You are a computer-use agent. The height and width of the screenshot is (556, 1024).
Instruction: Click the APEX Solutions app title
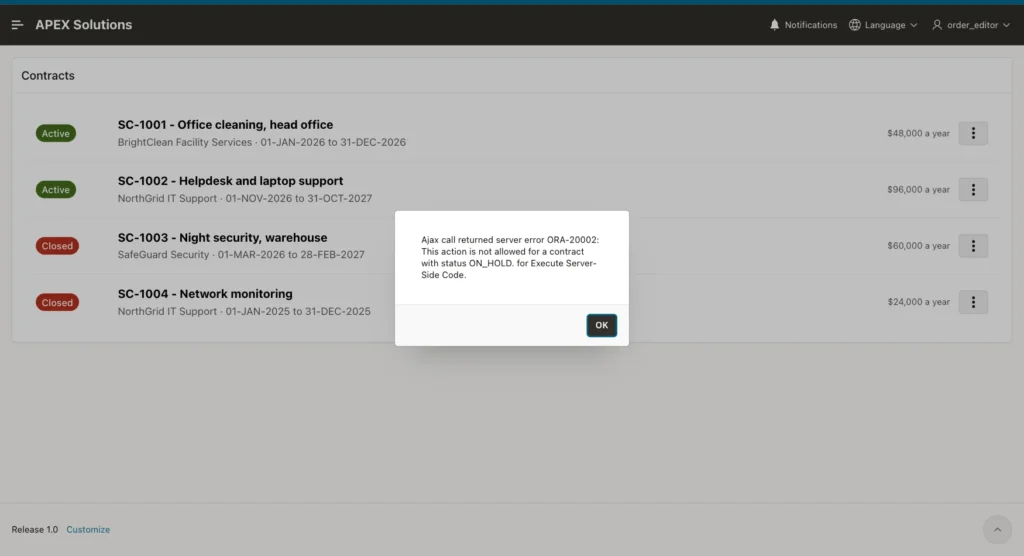pyautogui.click(x=84, y=25)
